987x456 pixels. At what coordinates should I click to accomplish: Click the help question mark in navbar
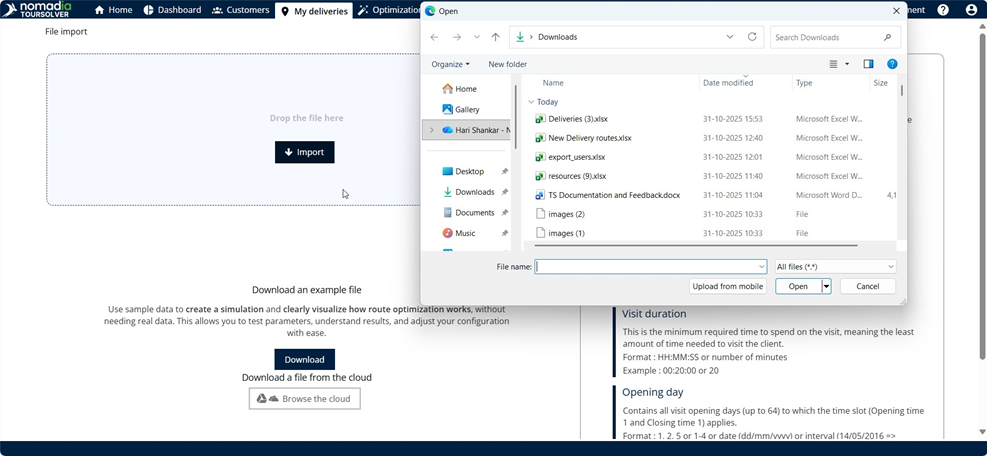(x=943, y=10)
